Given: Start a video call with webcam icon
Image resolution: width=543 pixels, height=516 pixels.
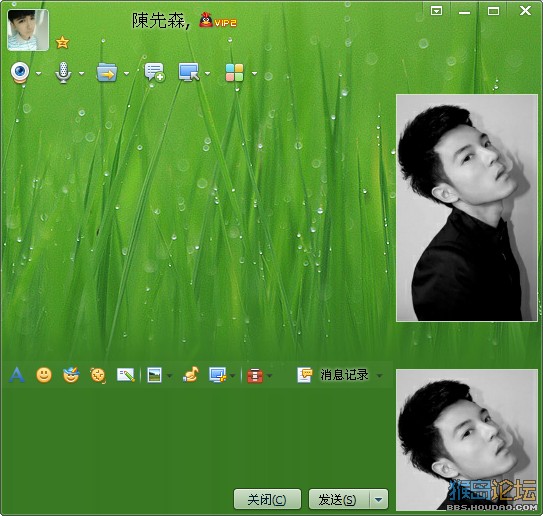Looking at the screenshot, I should 20,72.
